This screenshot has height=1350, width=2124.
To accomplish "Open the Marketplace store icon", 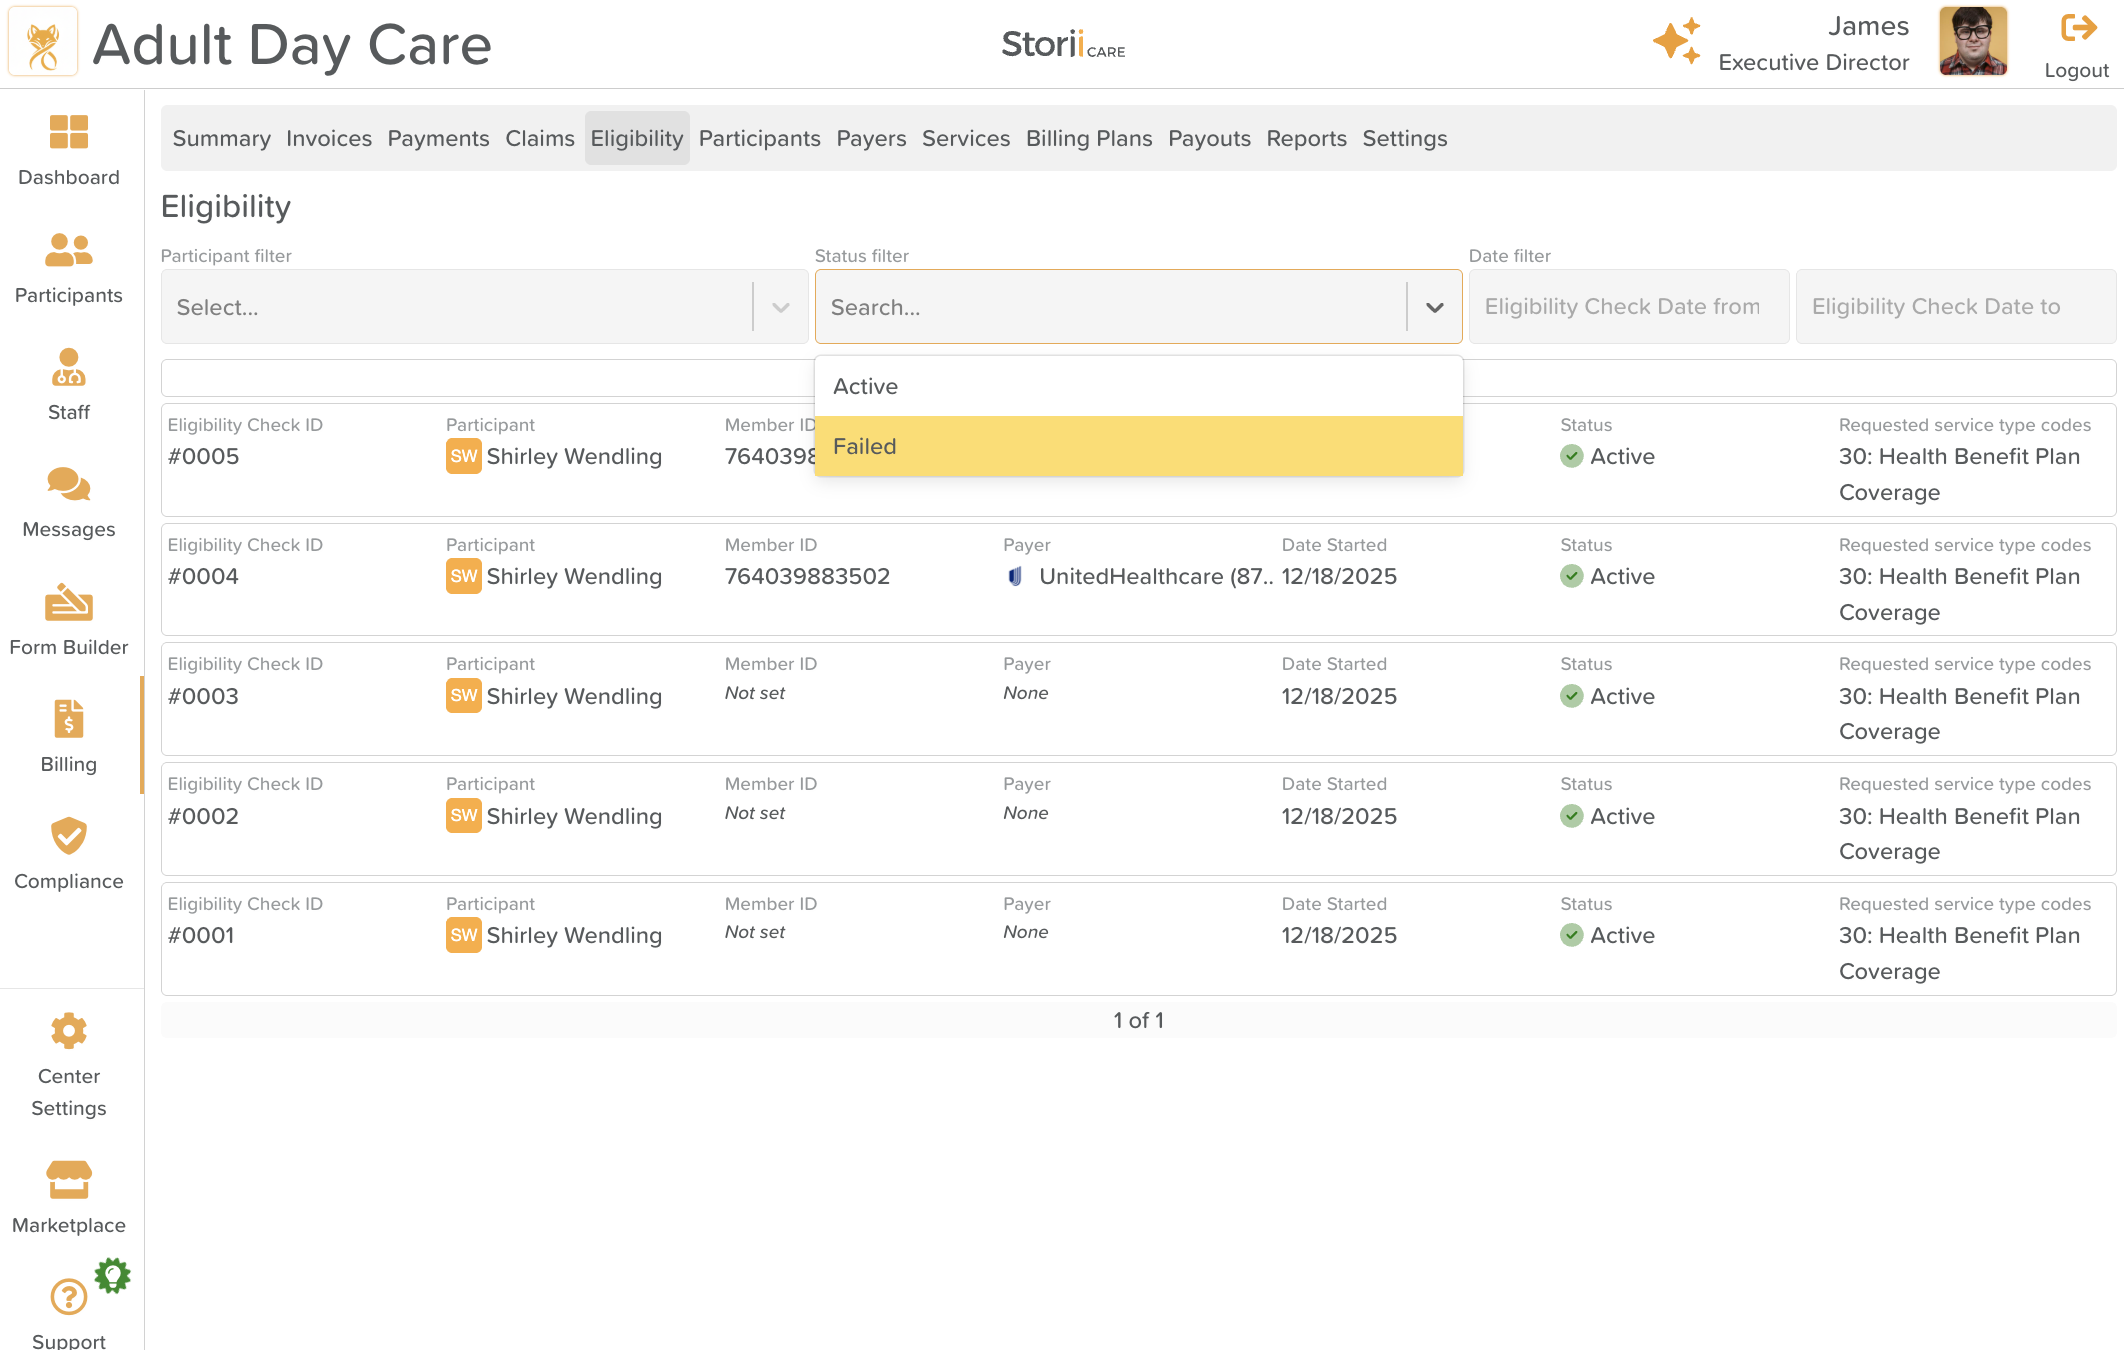I will coord(68,1180).
